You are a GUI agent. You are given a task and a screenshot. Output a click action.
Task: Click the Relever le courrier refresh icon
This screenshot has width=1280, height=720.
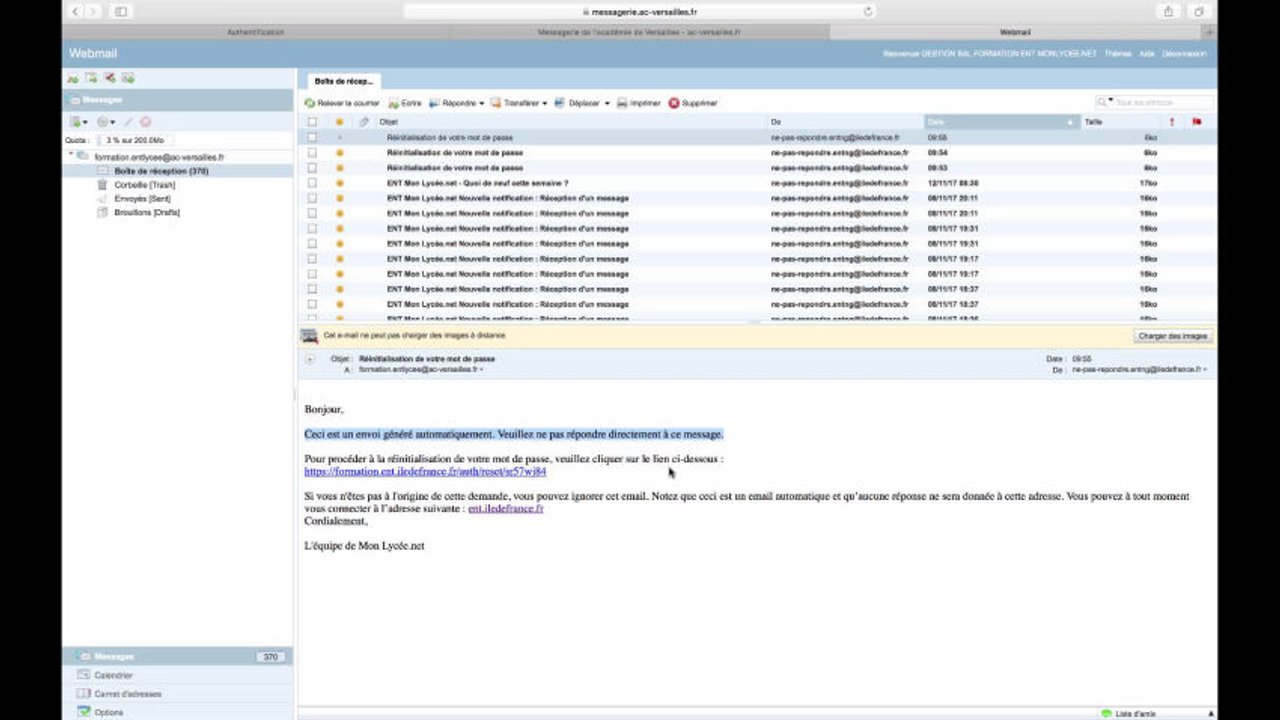[310, 103]
